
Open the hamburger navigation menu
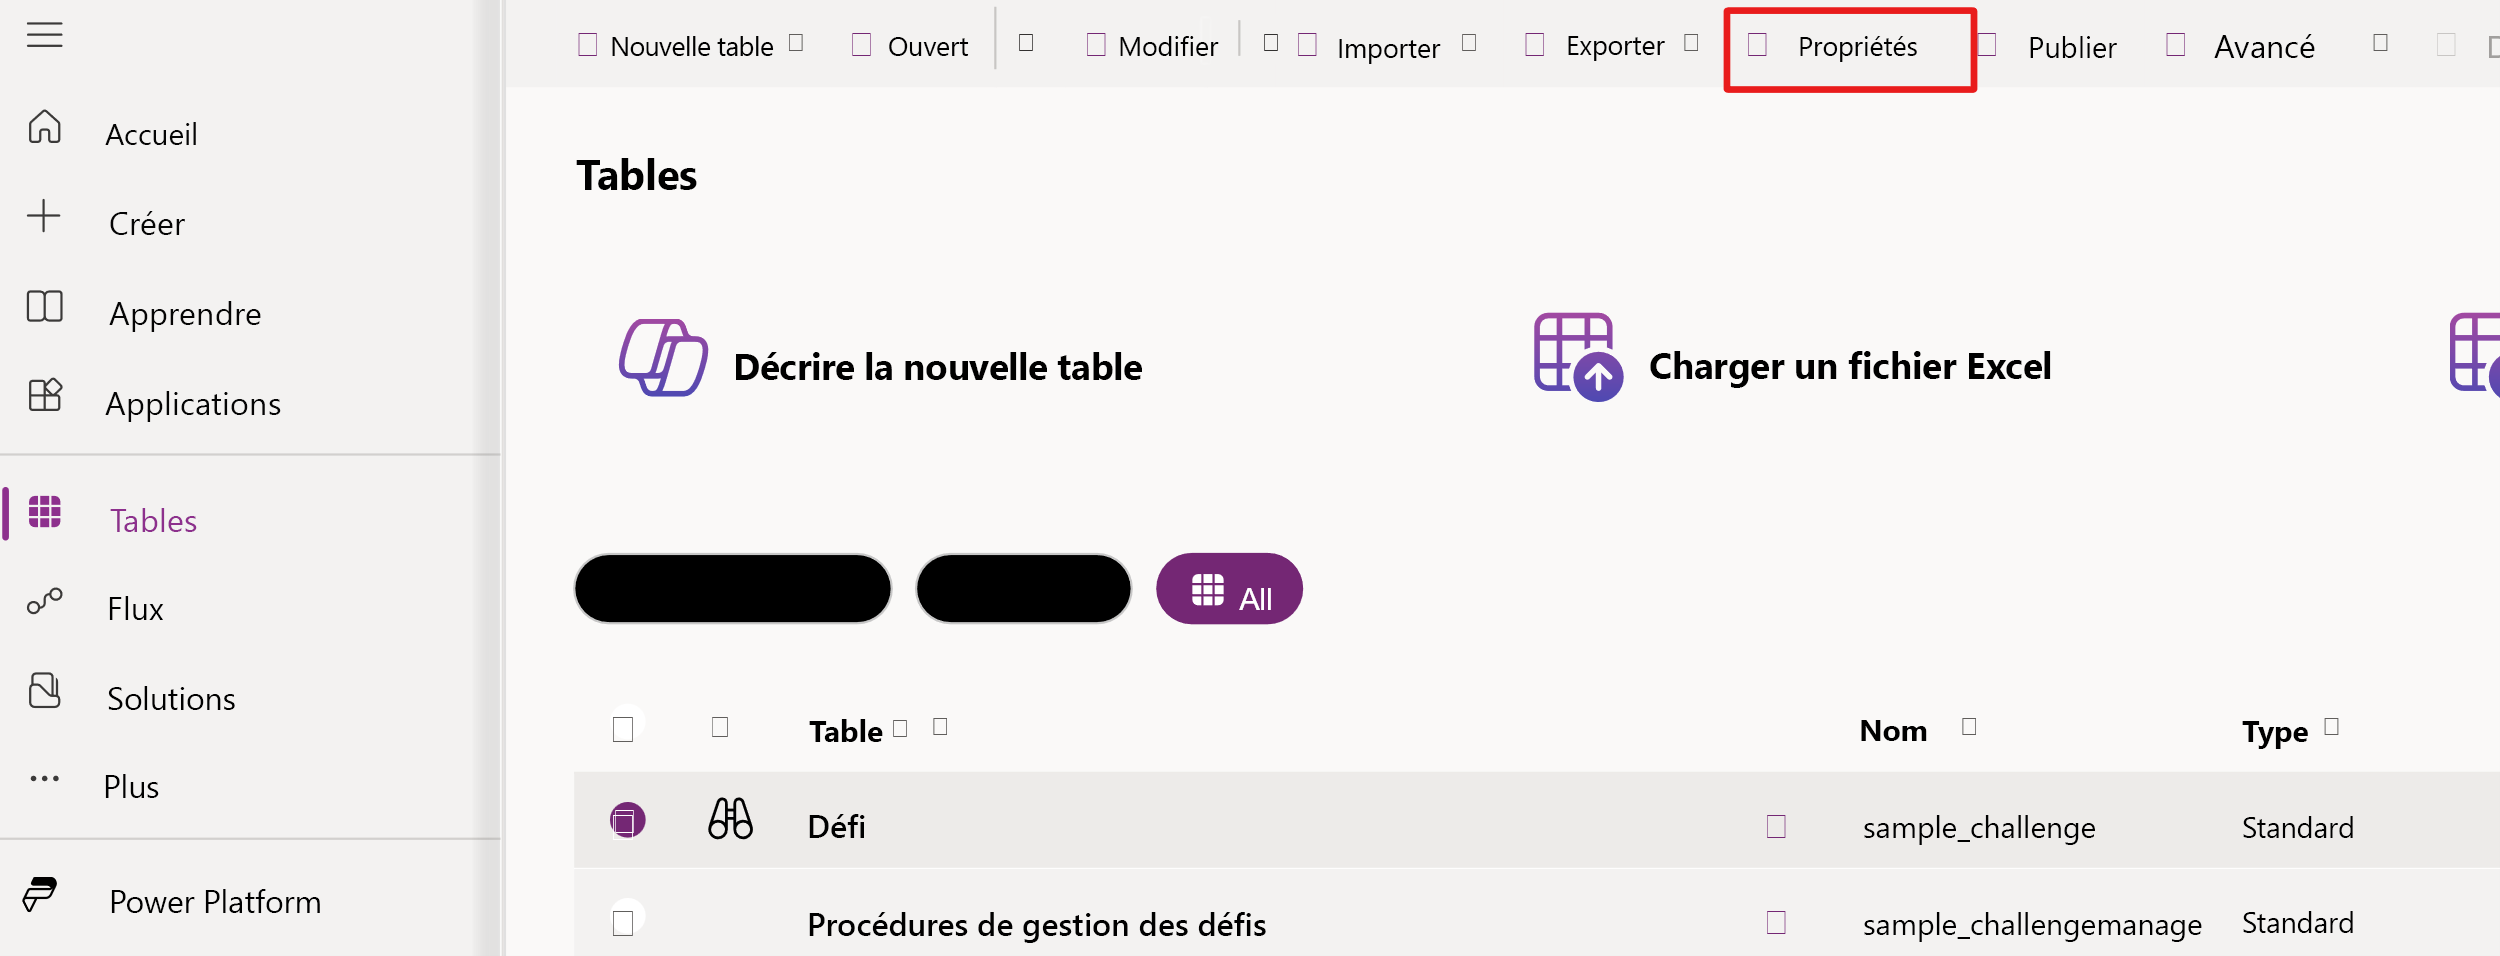[44, 34]
